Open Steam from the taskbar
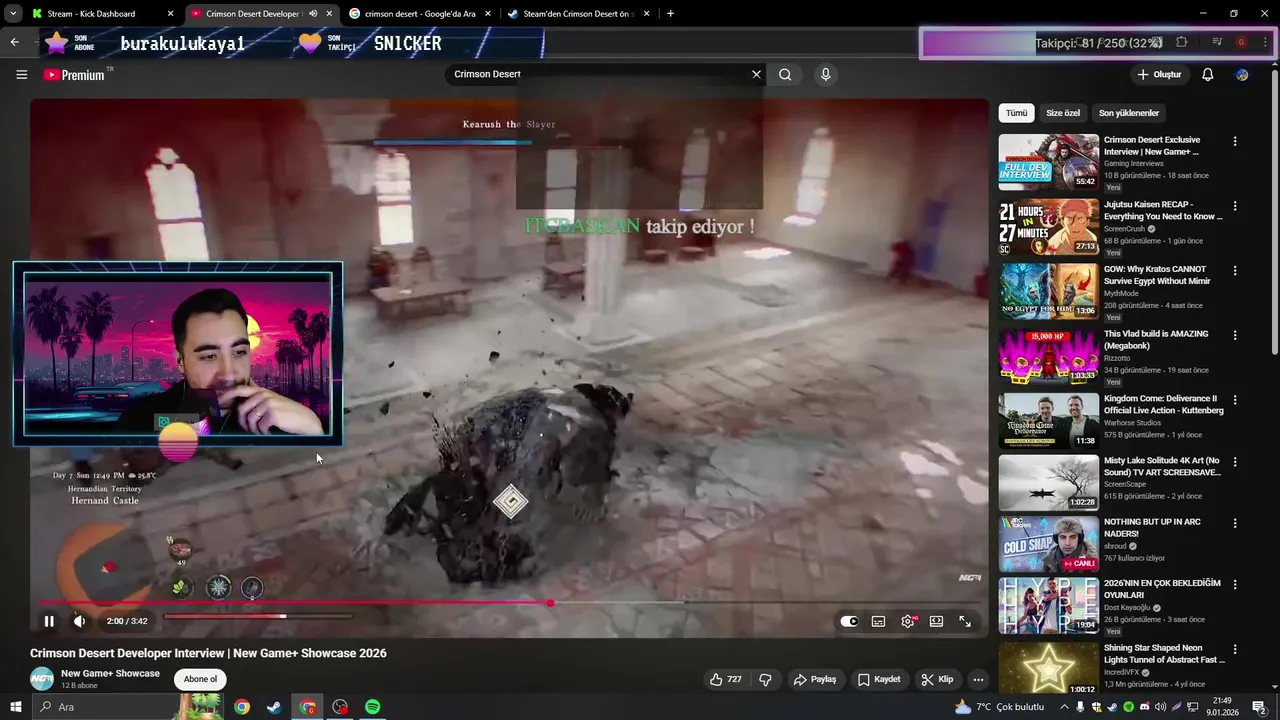 tap(274, 707)
